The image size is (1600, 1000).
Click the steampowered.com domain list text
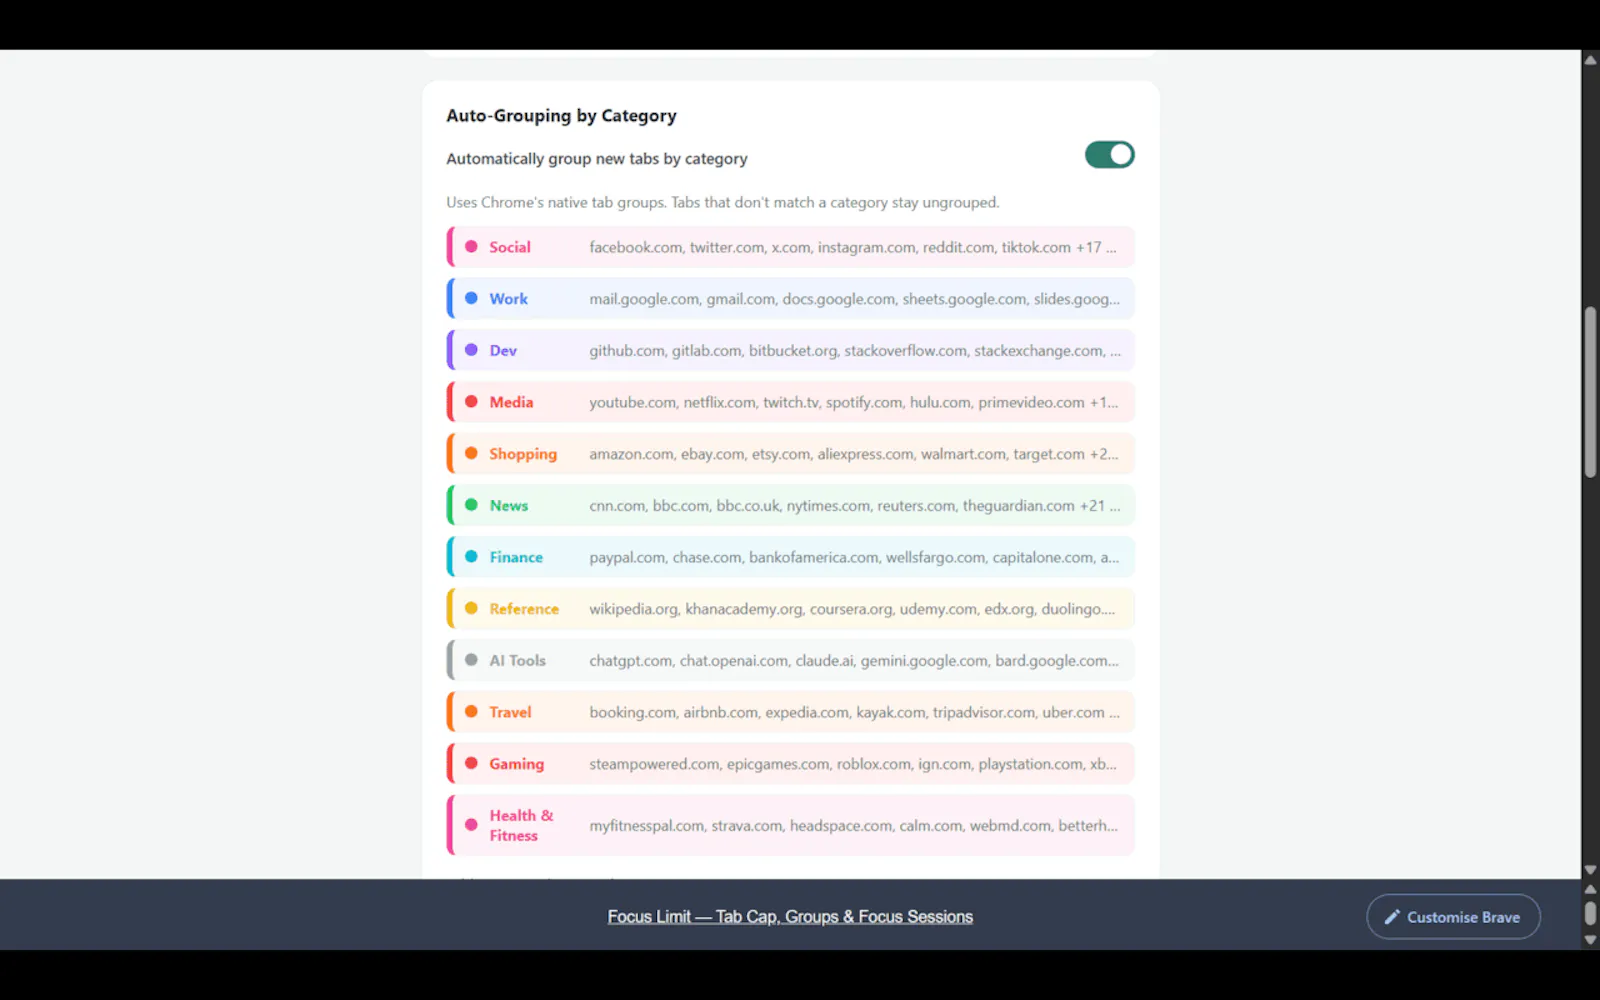(853, 764)
